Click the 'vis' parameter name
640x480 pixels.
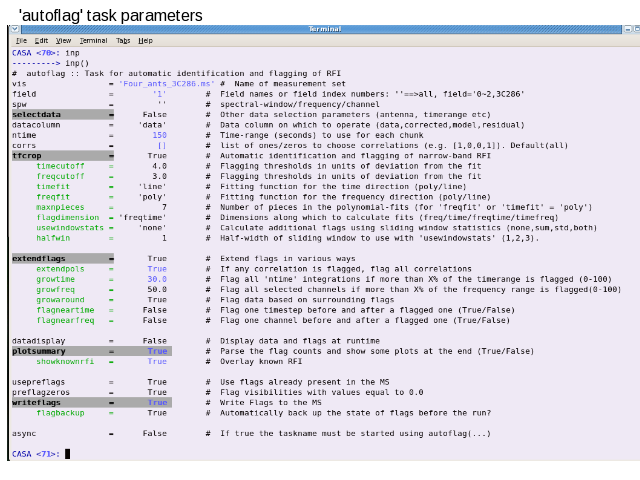[x=19, y=84]
